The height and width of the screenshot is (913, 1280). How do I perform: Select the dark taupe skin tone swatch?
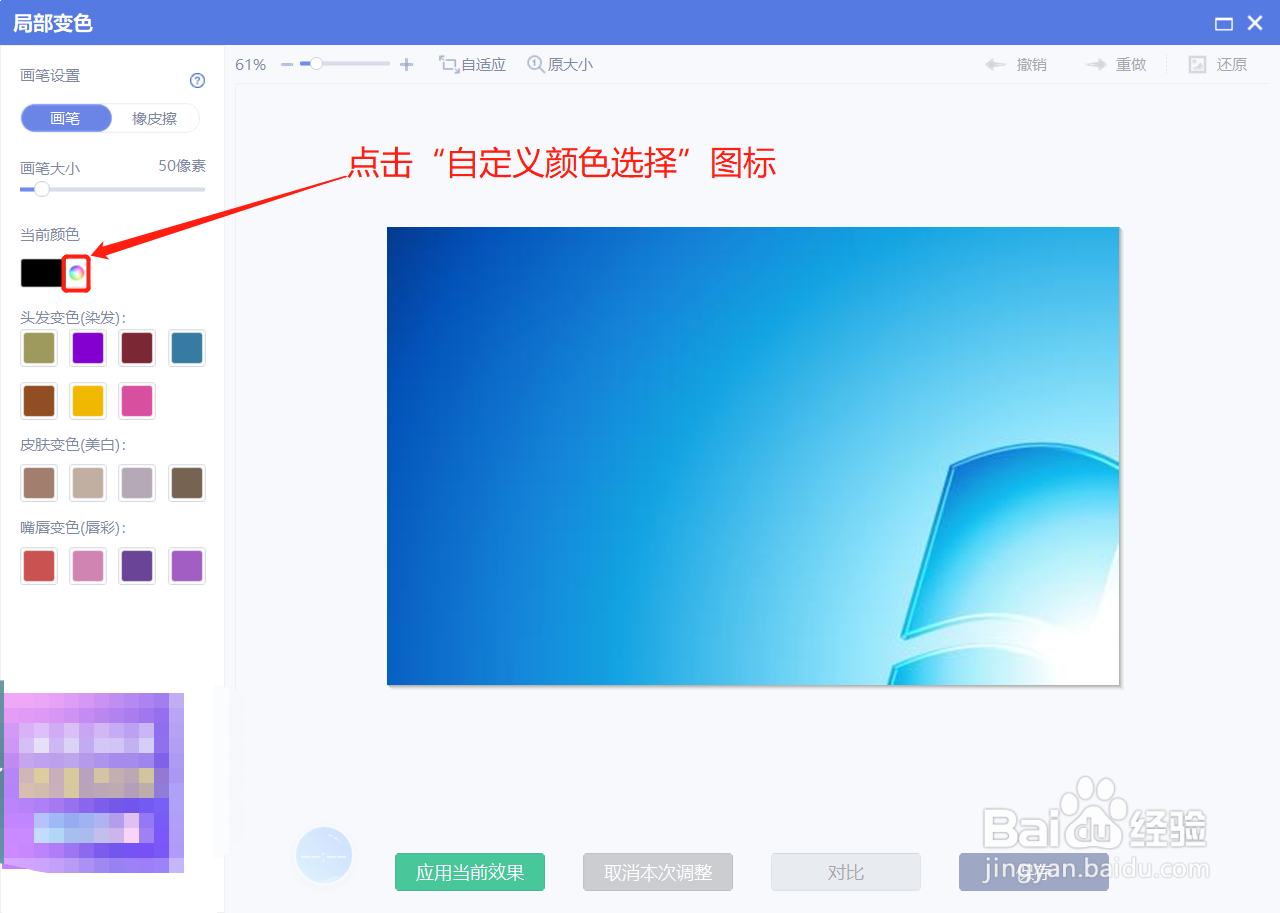click(x=187, y=483)
